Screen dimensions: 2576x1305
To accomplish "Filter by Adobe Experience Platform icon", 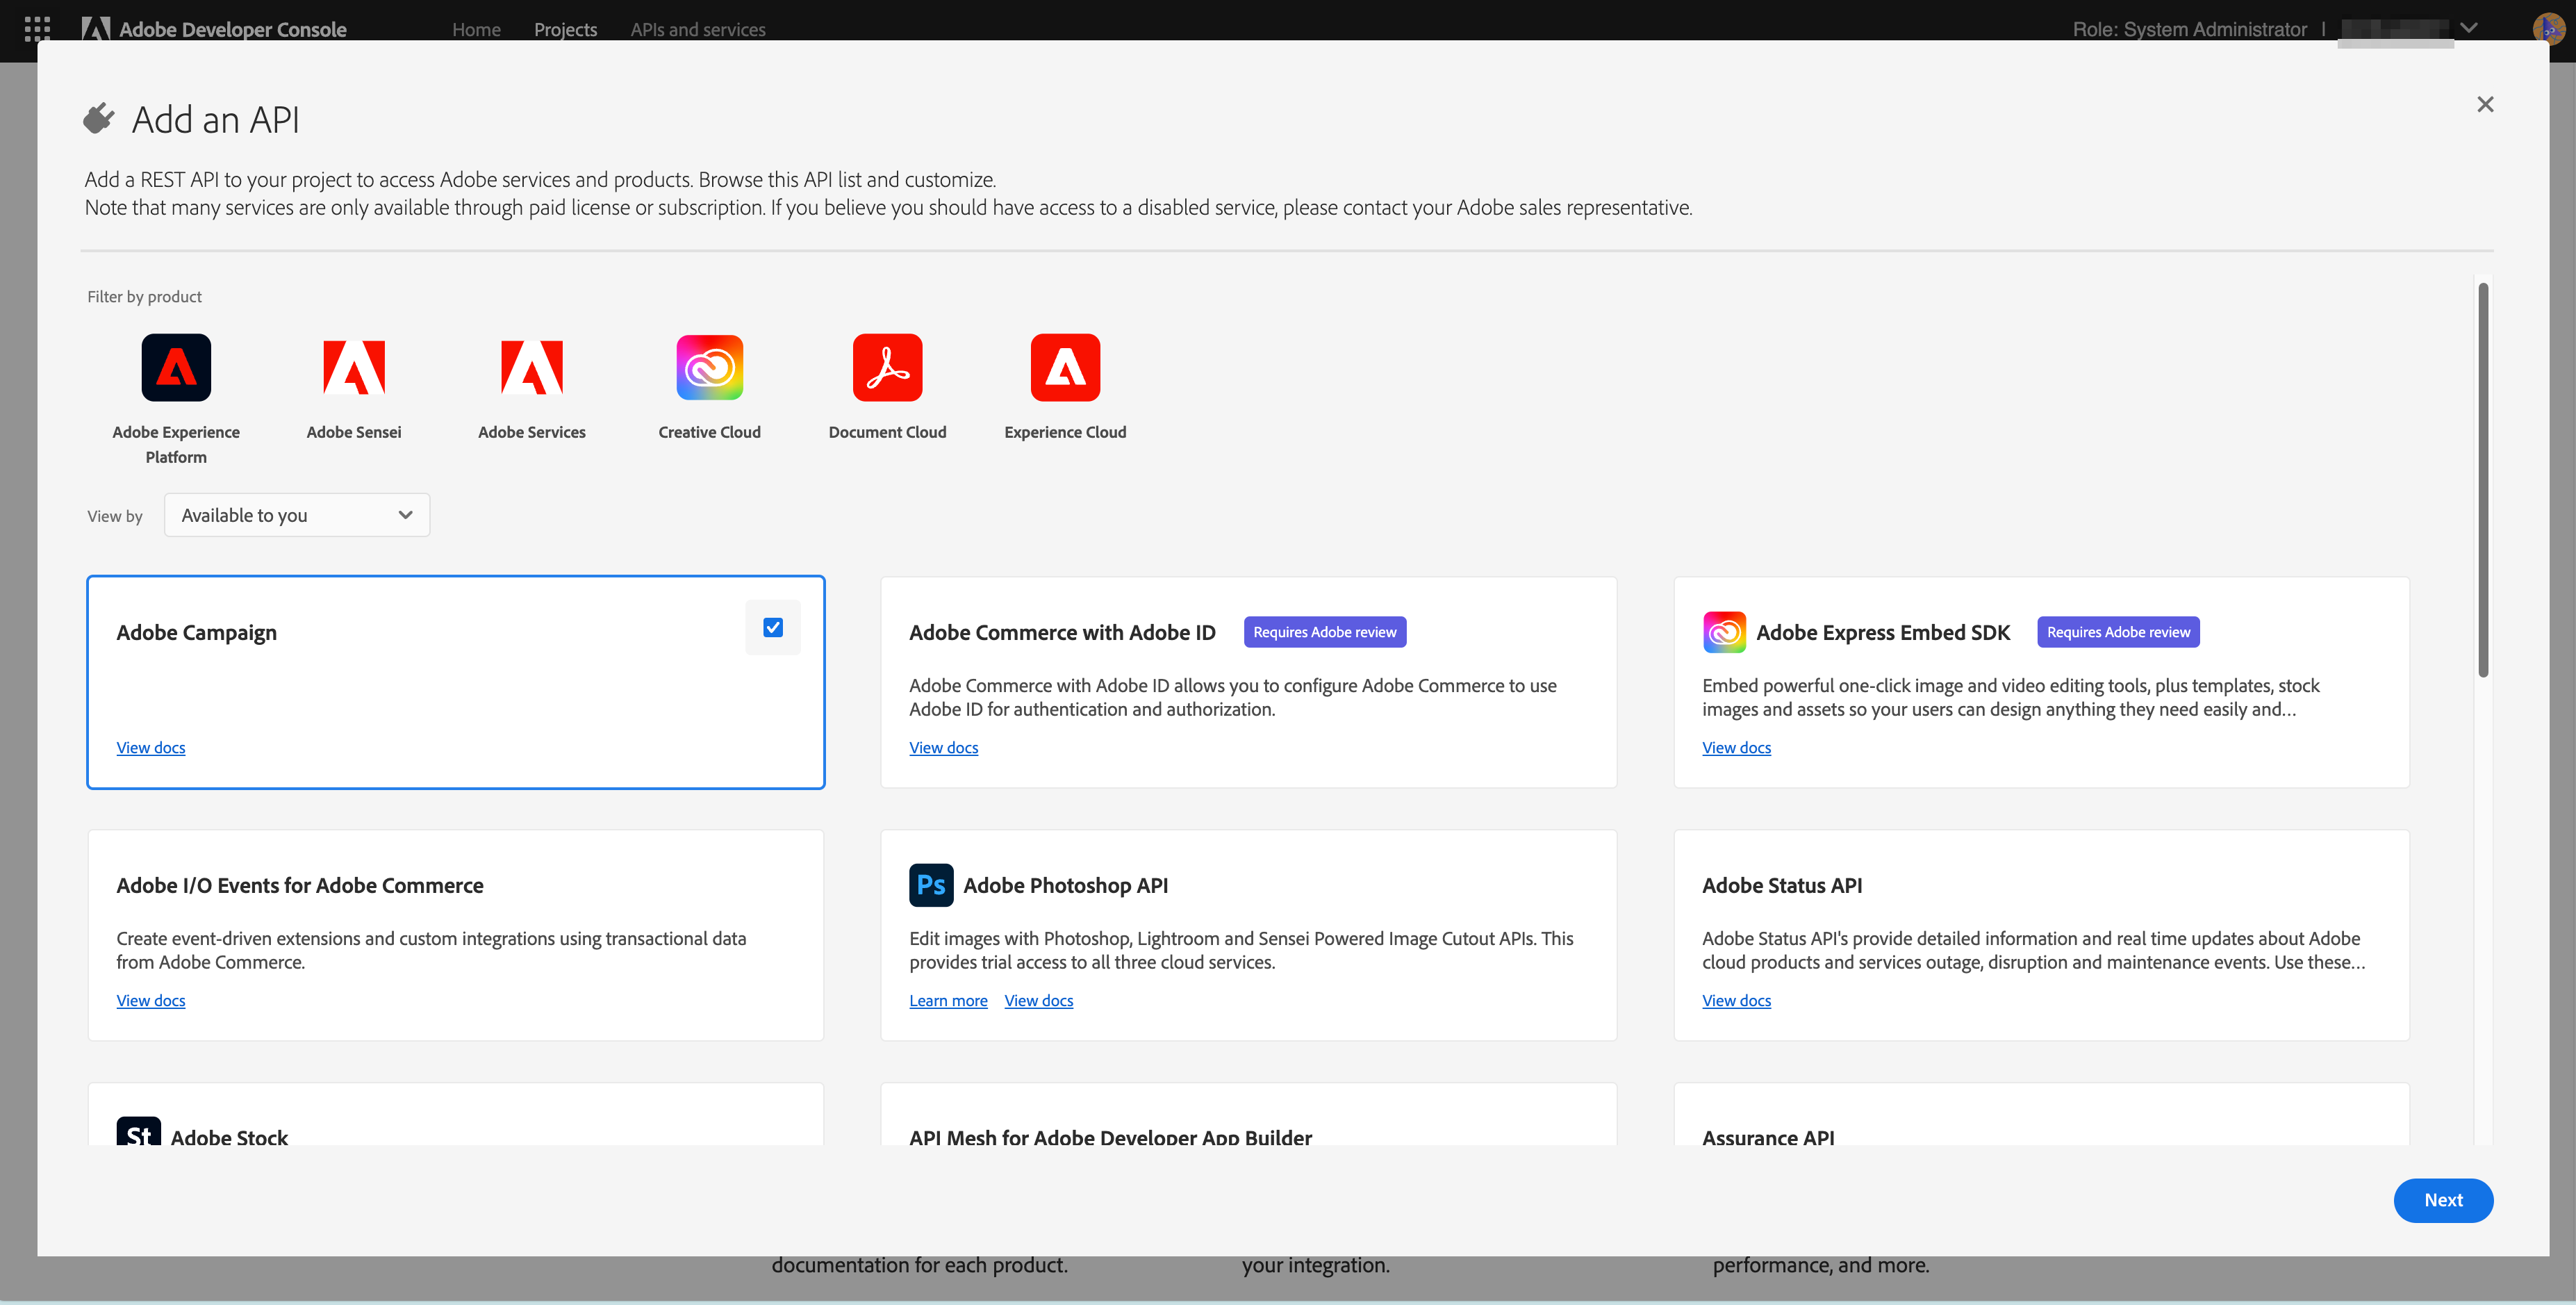I will [176, 367].
